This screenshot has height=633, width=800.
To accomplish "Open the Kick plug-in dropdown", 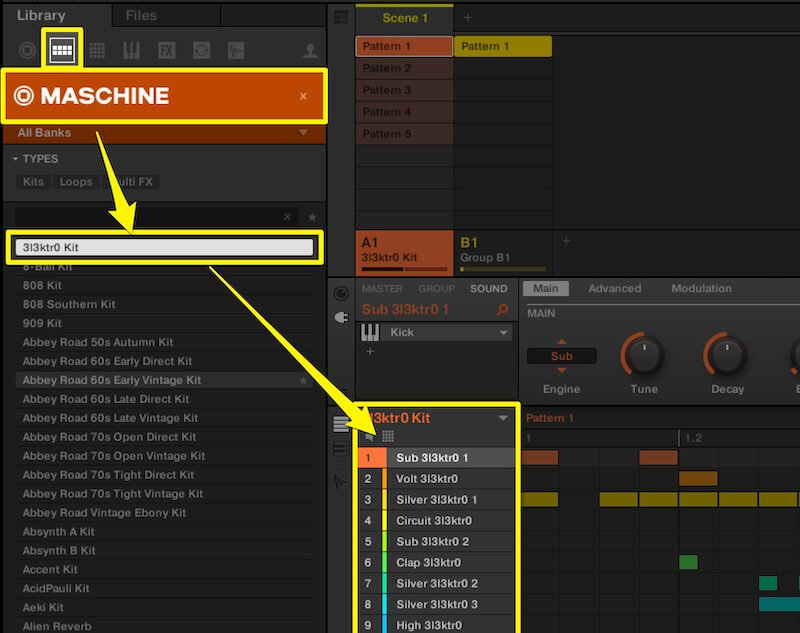I will point(448,333).
